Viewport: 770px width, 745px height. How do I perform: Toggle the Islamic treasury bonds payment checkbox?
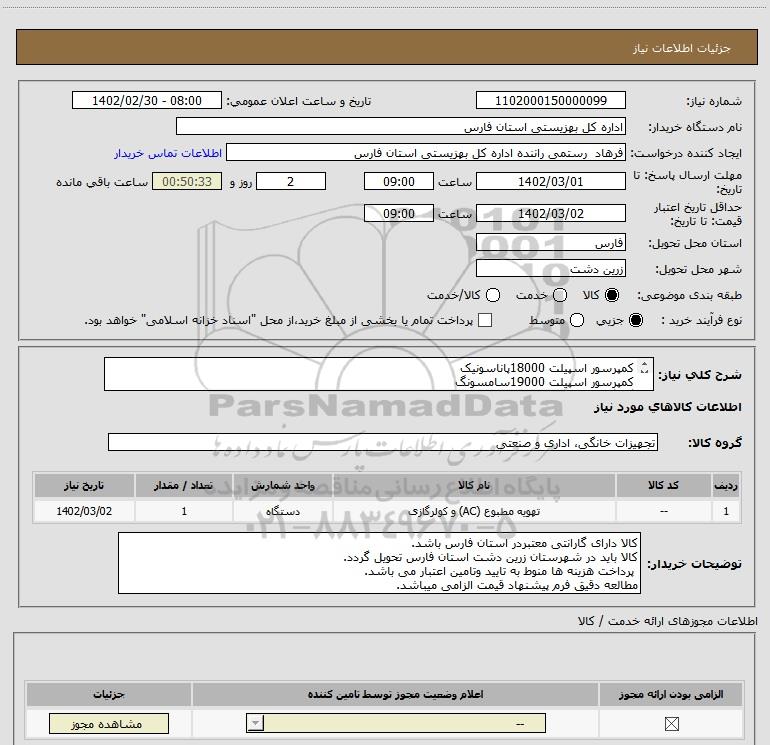[x=485, y=320]
